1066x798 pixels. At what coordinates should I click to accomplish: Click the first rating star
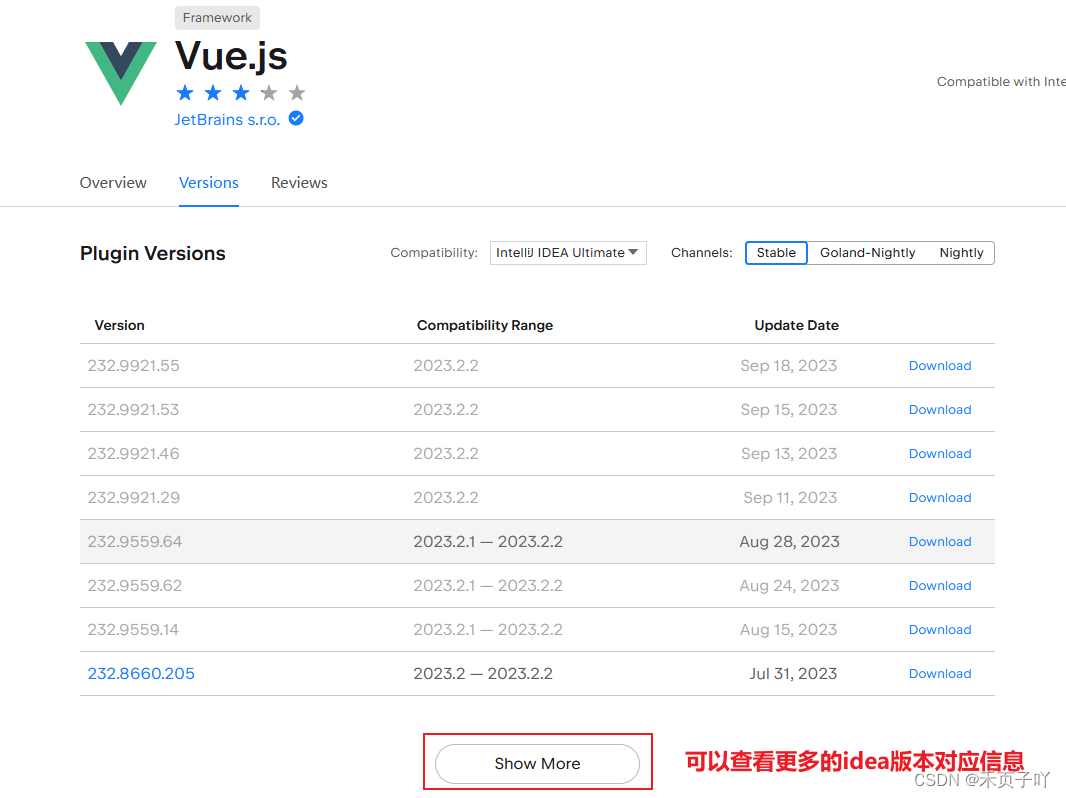(185, 92)
